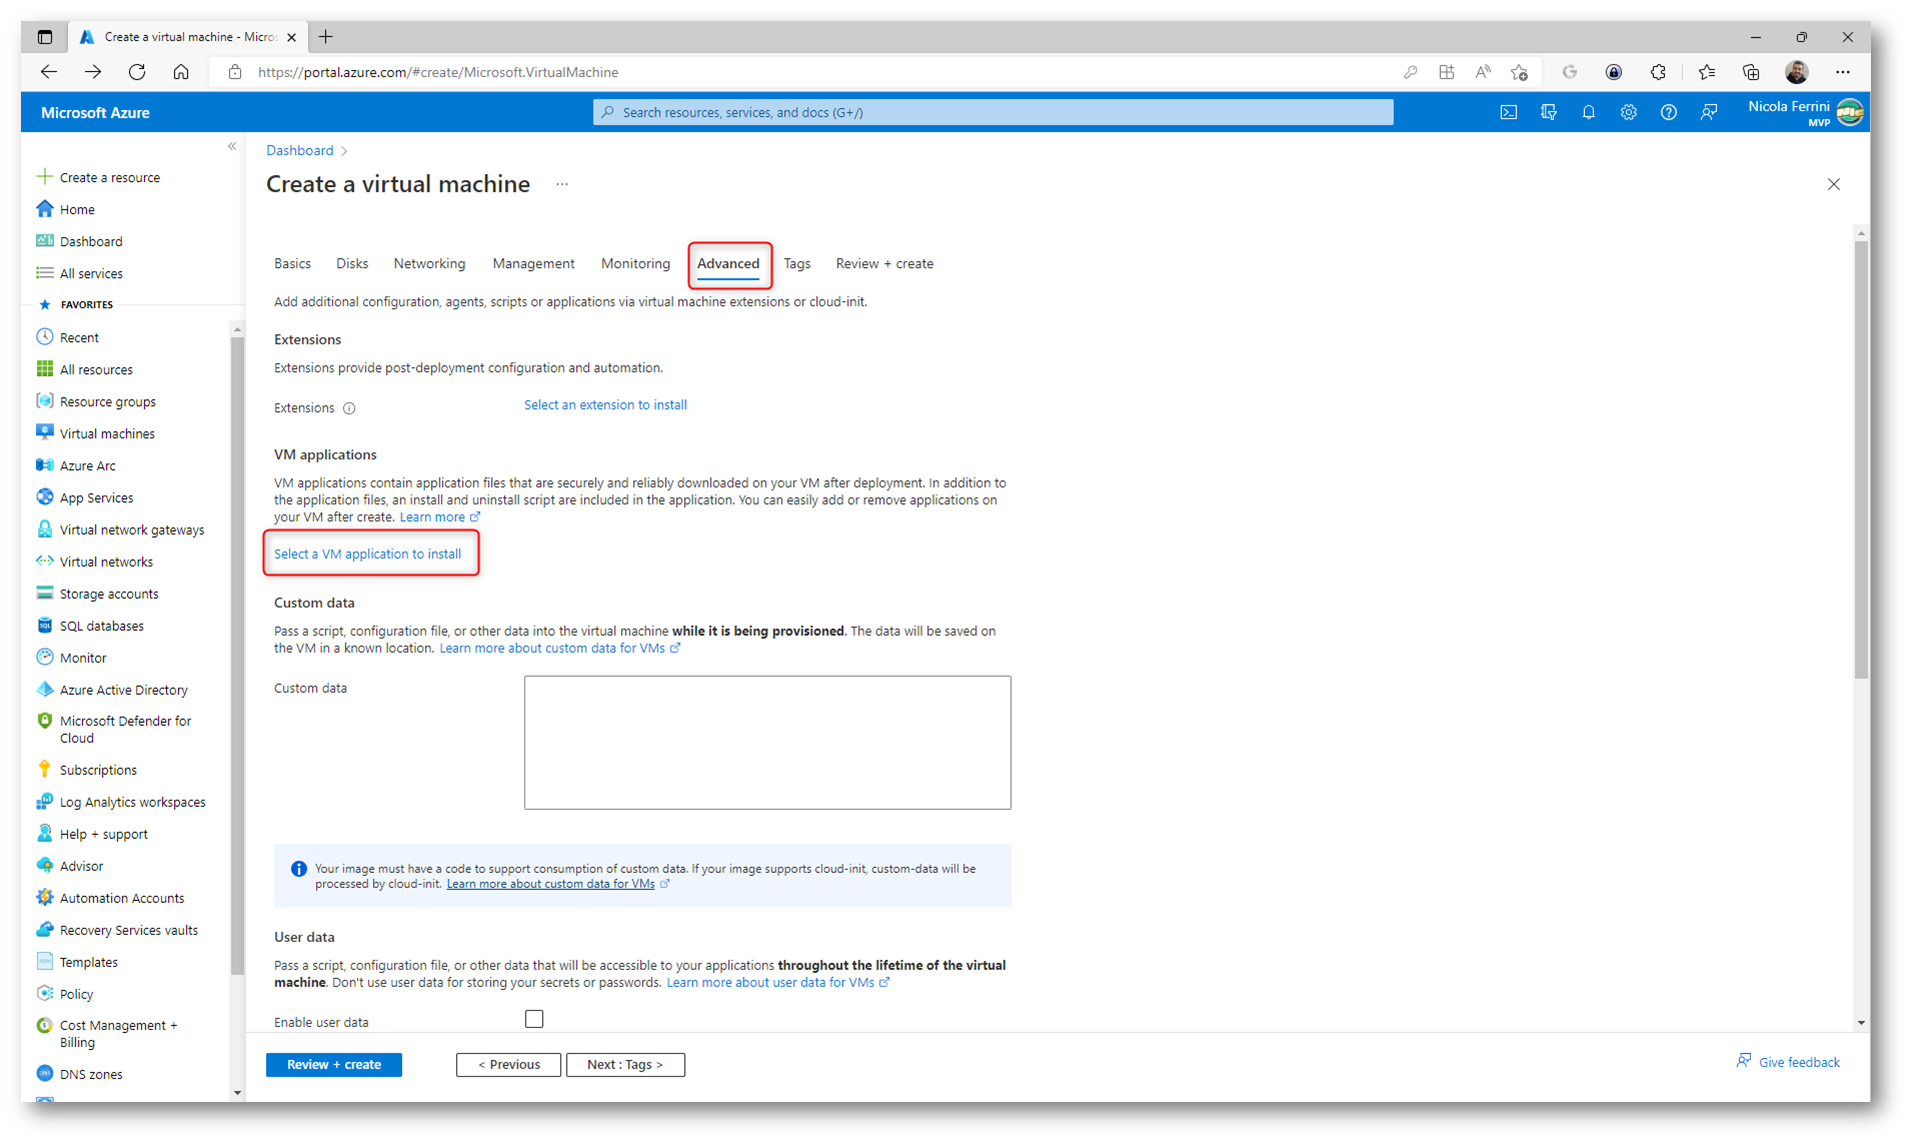
Task: Open the ellipsis menu beside page title
Action: tap(562, 184)
